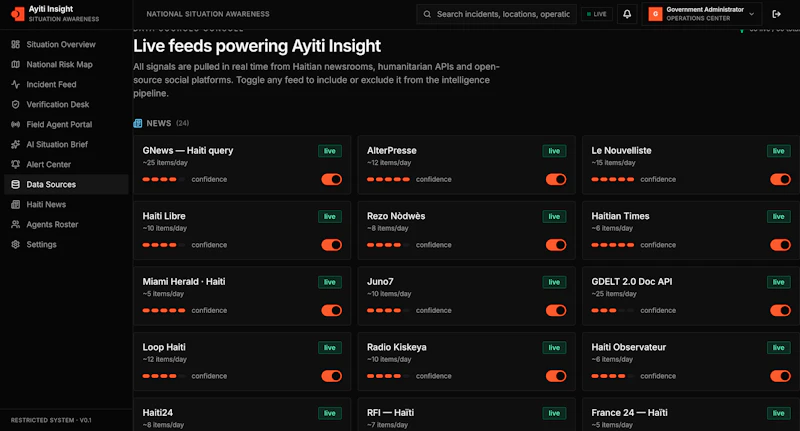Go to Alert Center
800x431 pixels.
(x=66, y=164)
